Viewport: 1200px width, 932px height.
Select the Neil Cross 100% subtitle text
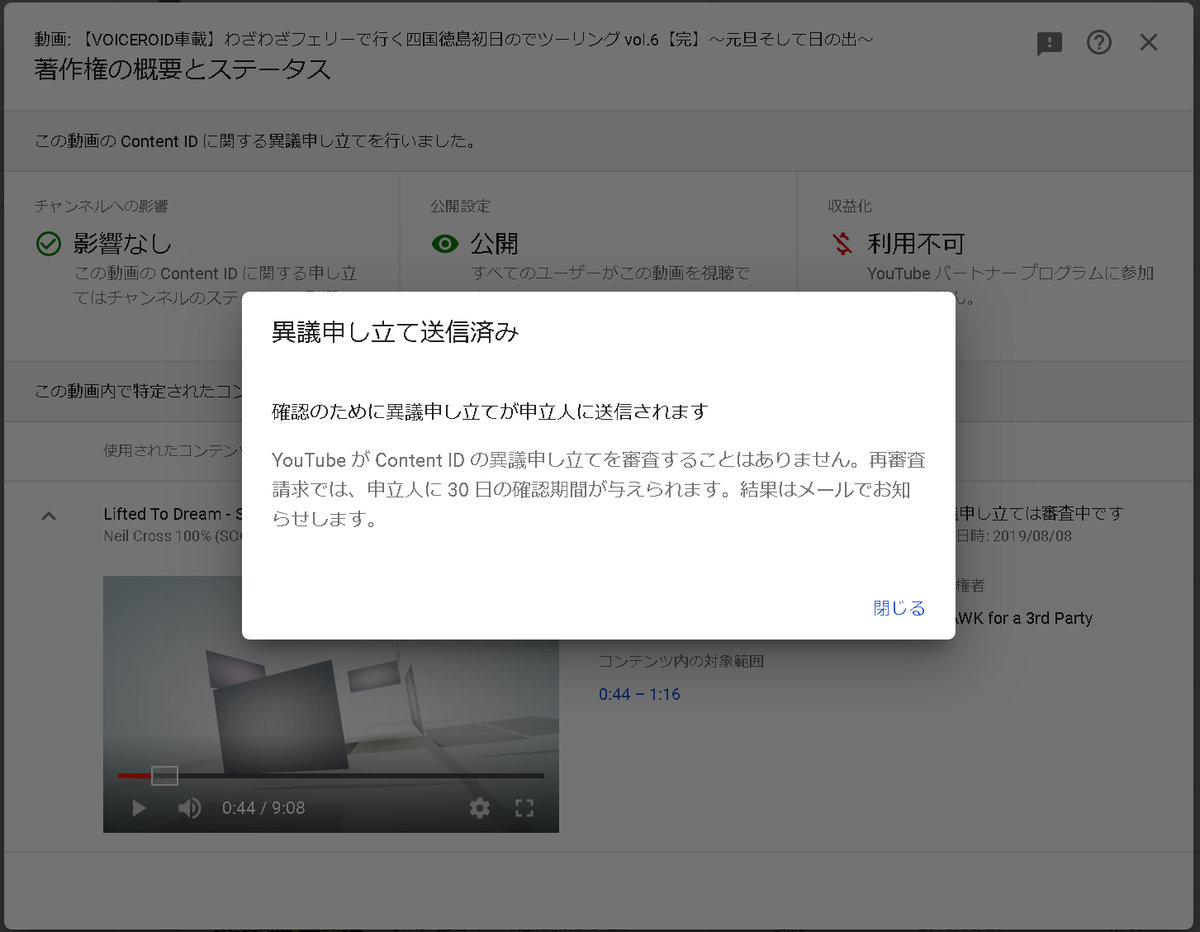[x=172, y=537]
